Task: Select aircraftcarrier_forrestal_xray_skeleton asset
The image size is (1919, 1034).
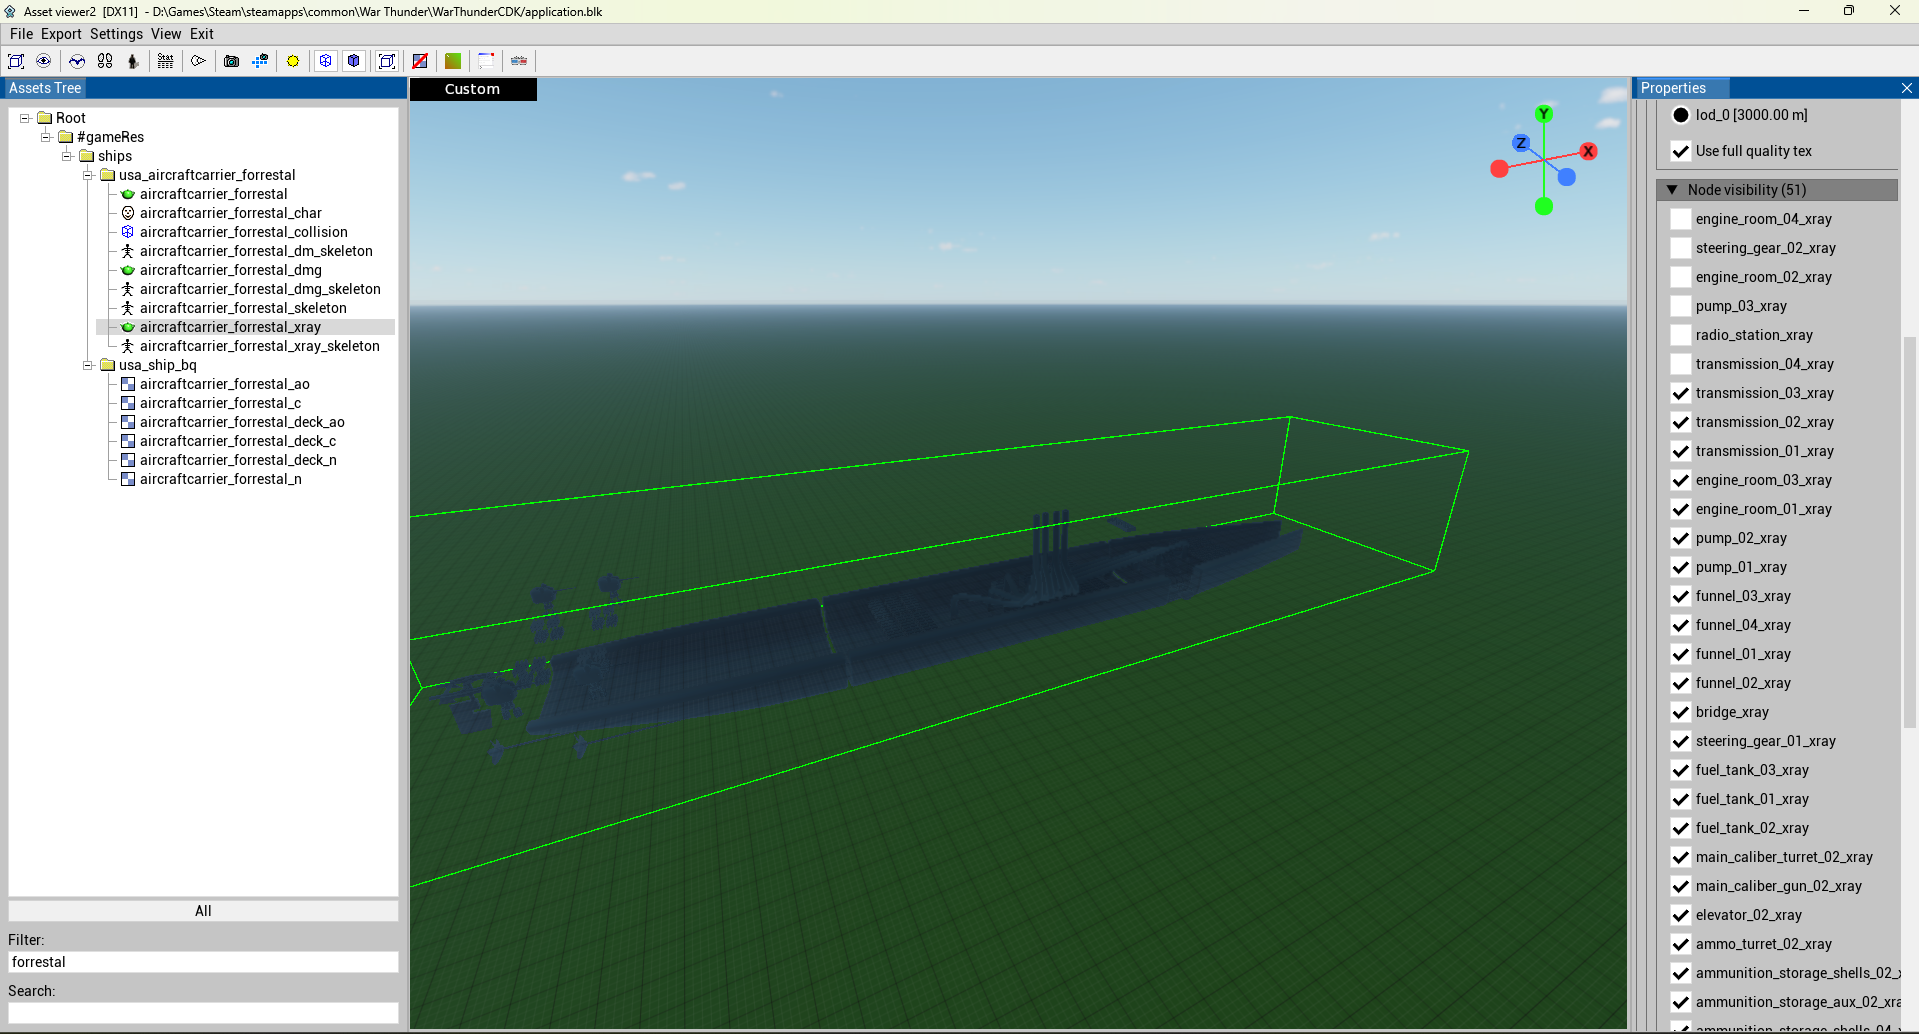Action: coord(259,346)
